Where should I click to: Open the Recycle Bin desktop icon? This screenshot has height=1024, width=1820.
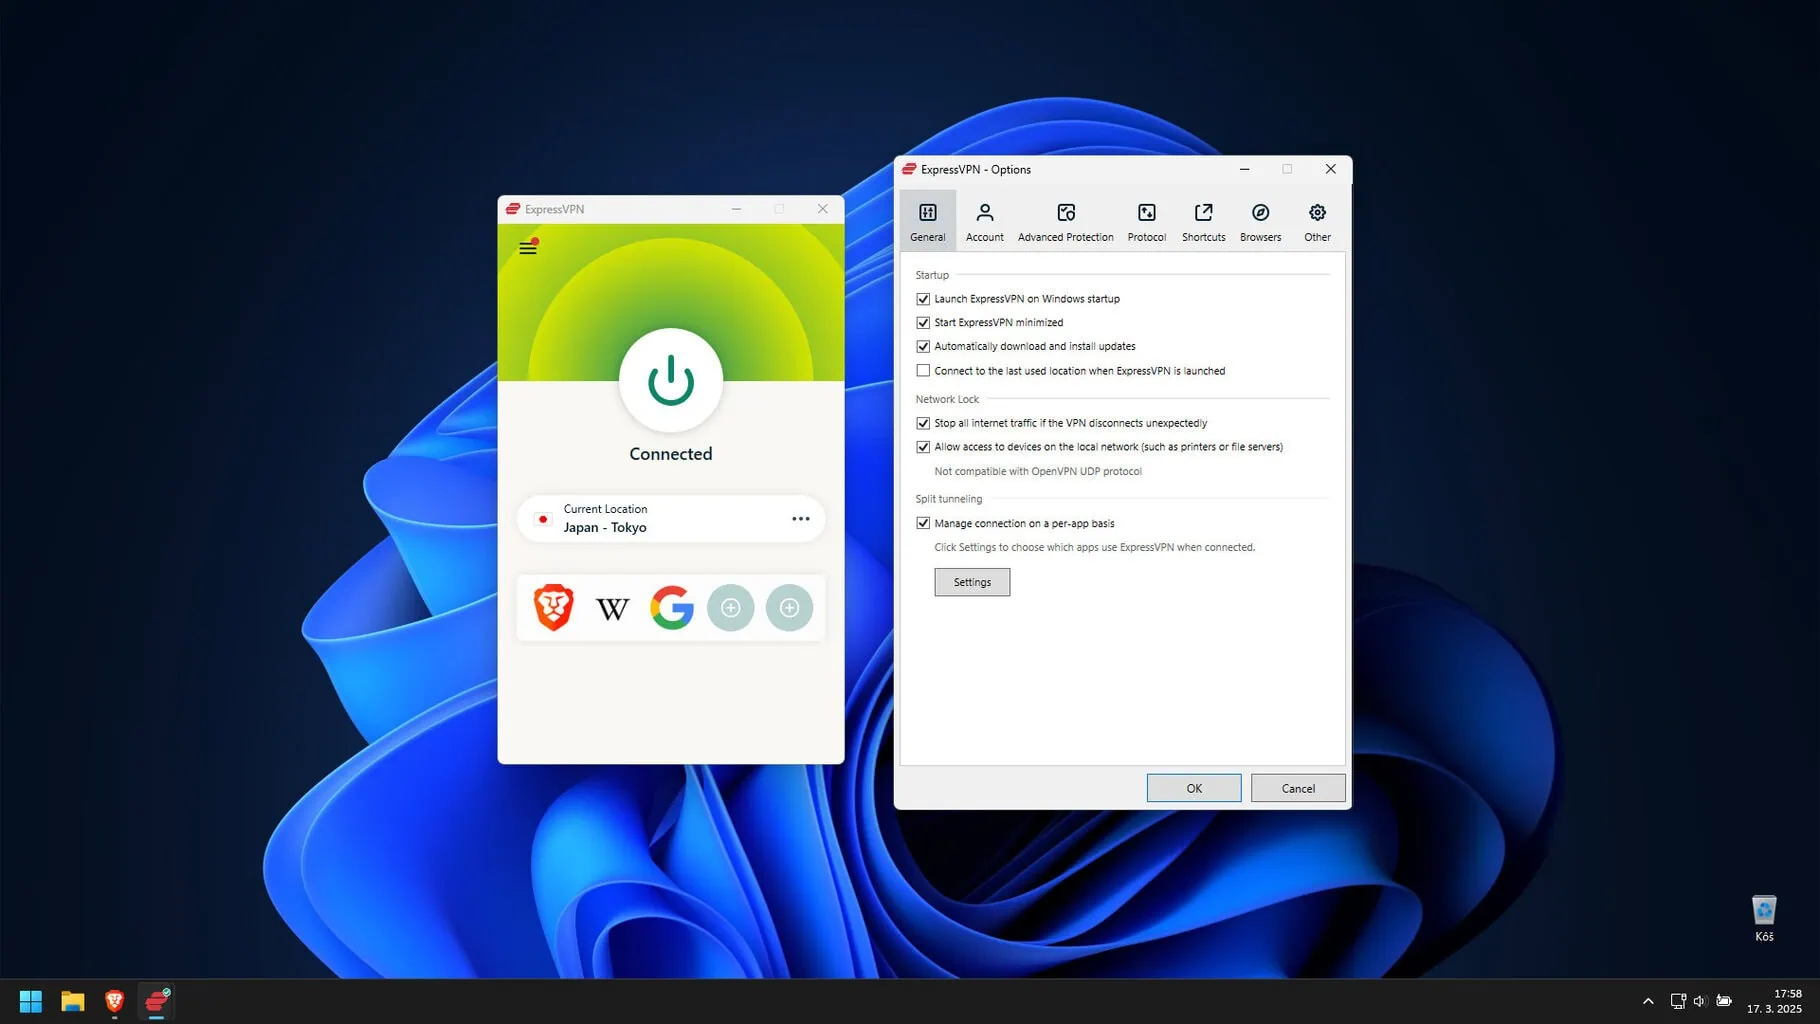click(1763, 911)
